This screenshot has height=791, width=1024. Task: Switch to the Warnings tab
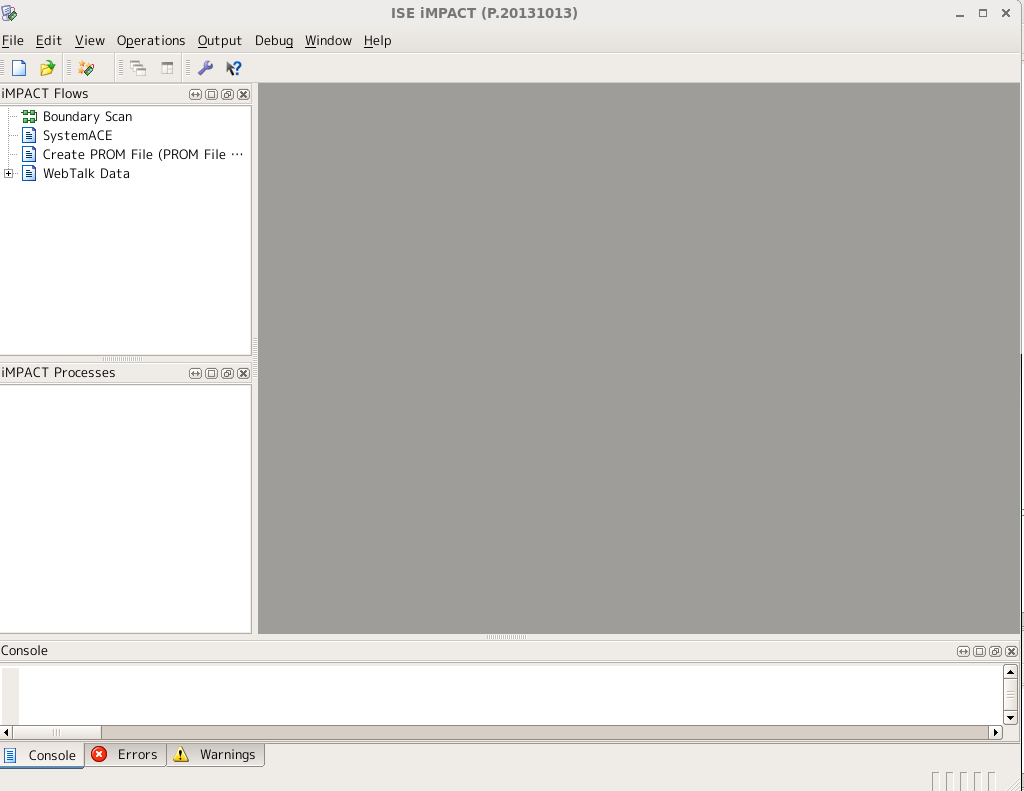click(215, 755)
